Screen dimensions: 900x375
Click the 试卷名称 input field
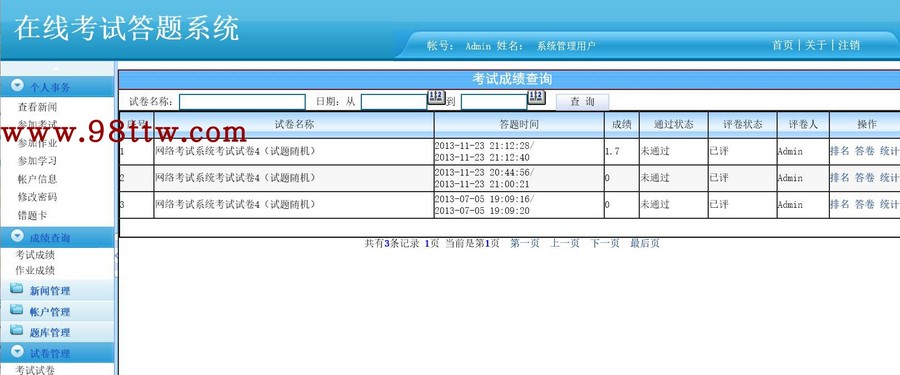tap(242, 102)
